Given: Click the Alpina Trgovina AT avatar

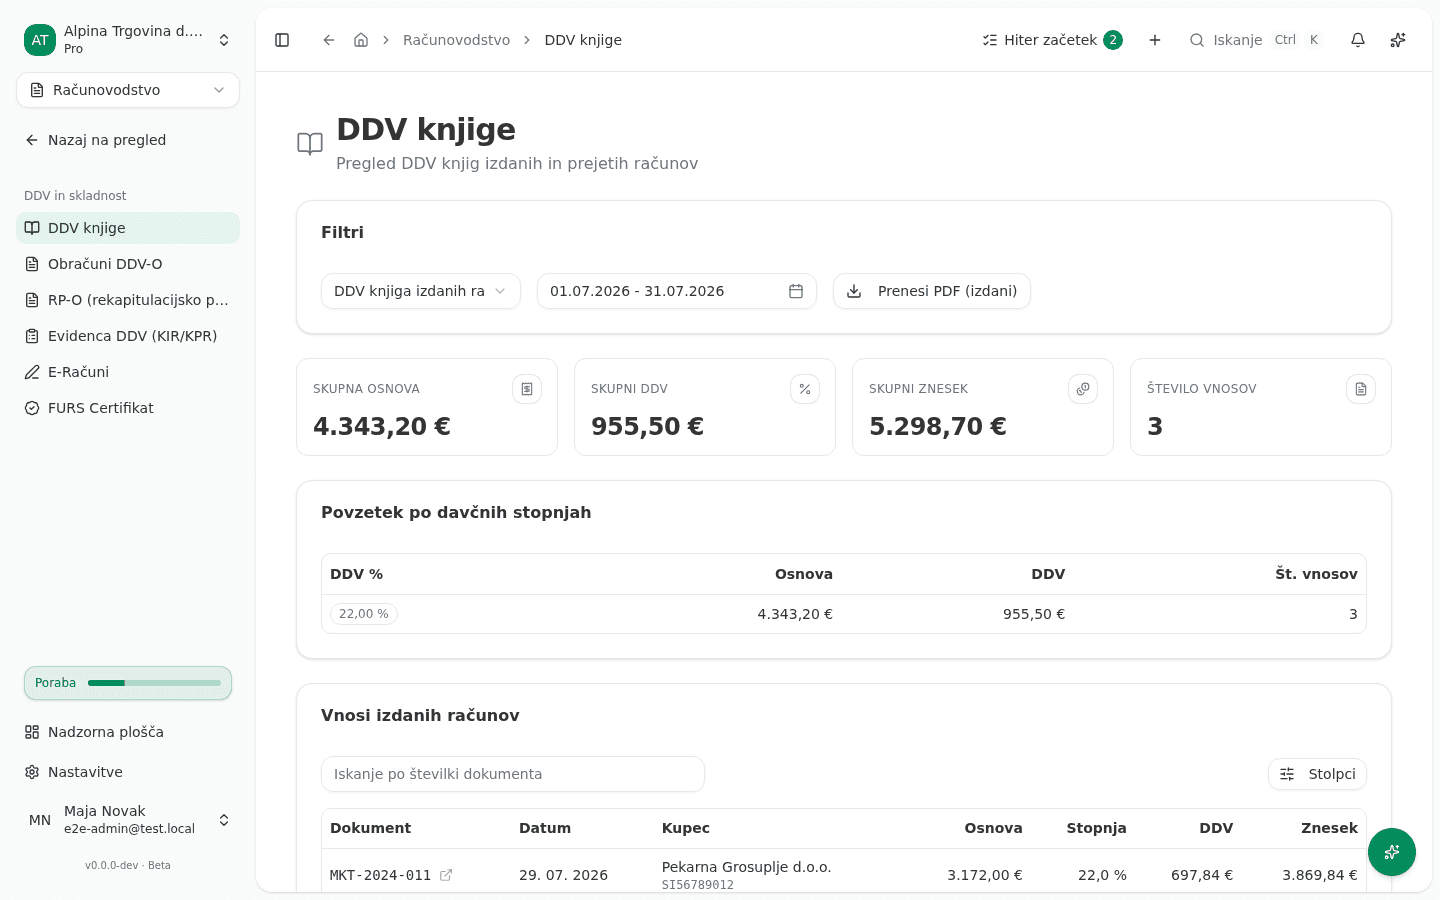Looking at the screenshot, I should click(40, 40).
